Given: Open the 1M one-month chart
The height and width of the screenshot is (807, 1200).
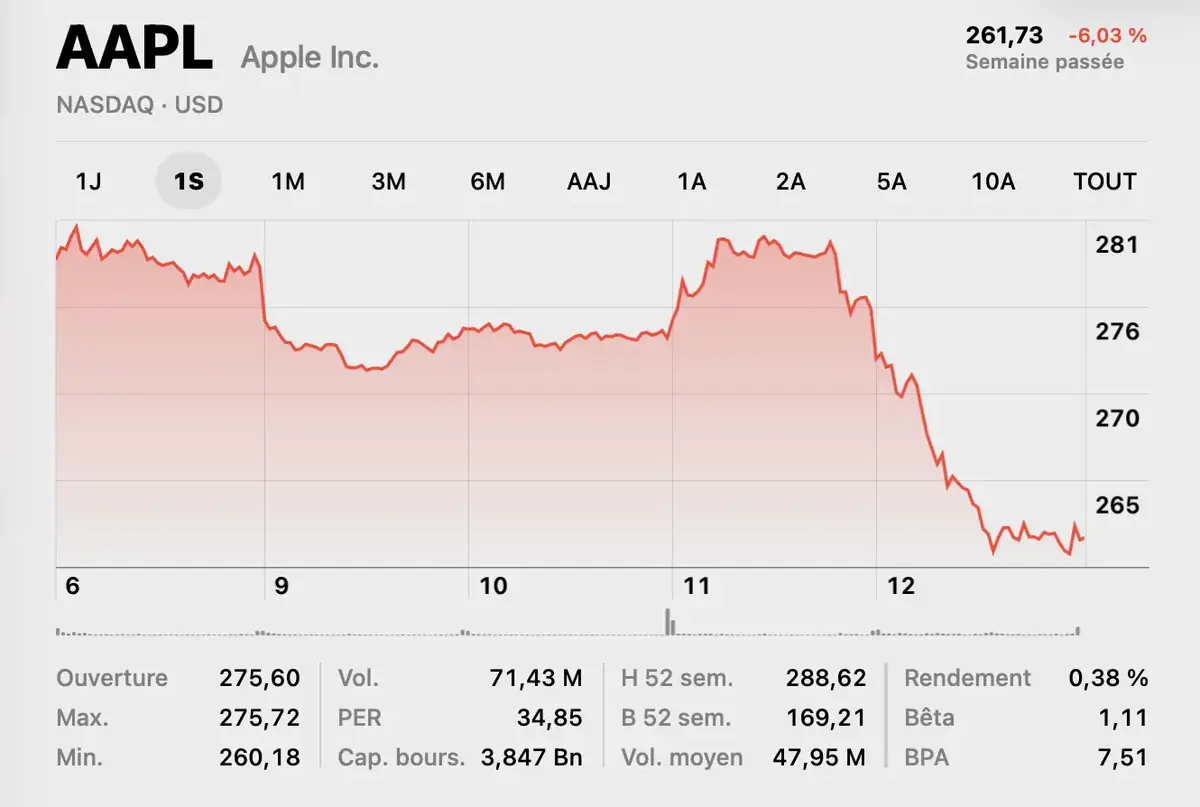Looking at the screenshot, I should coord(288,181).
